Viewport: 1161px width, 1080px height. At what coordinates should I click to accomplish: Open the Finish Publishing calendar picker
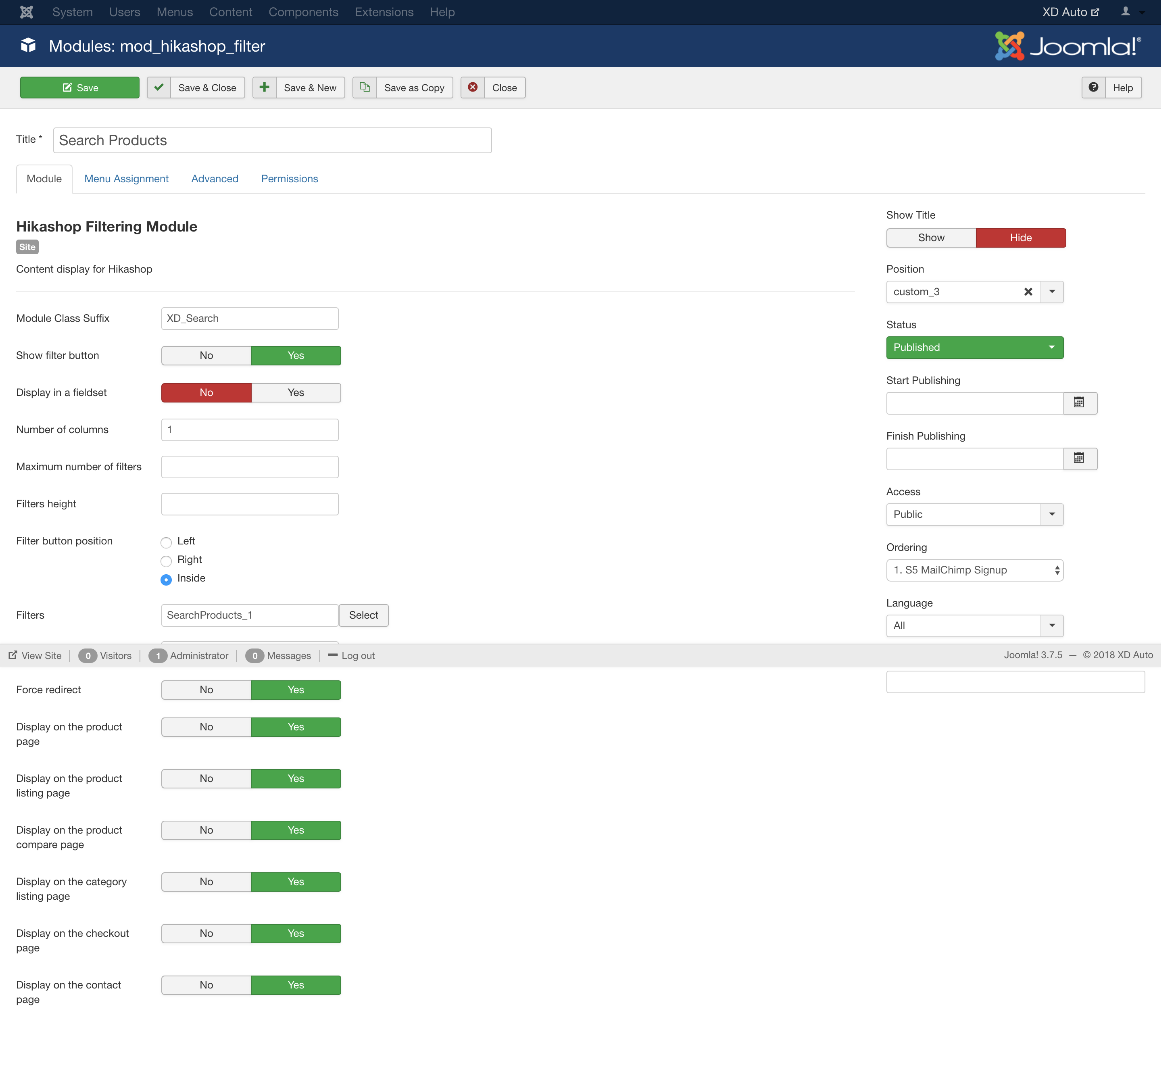pos(1079,459)
